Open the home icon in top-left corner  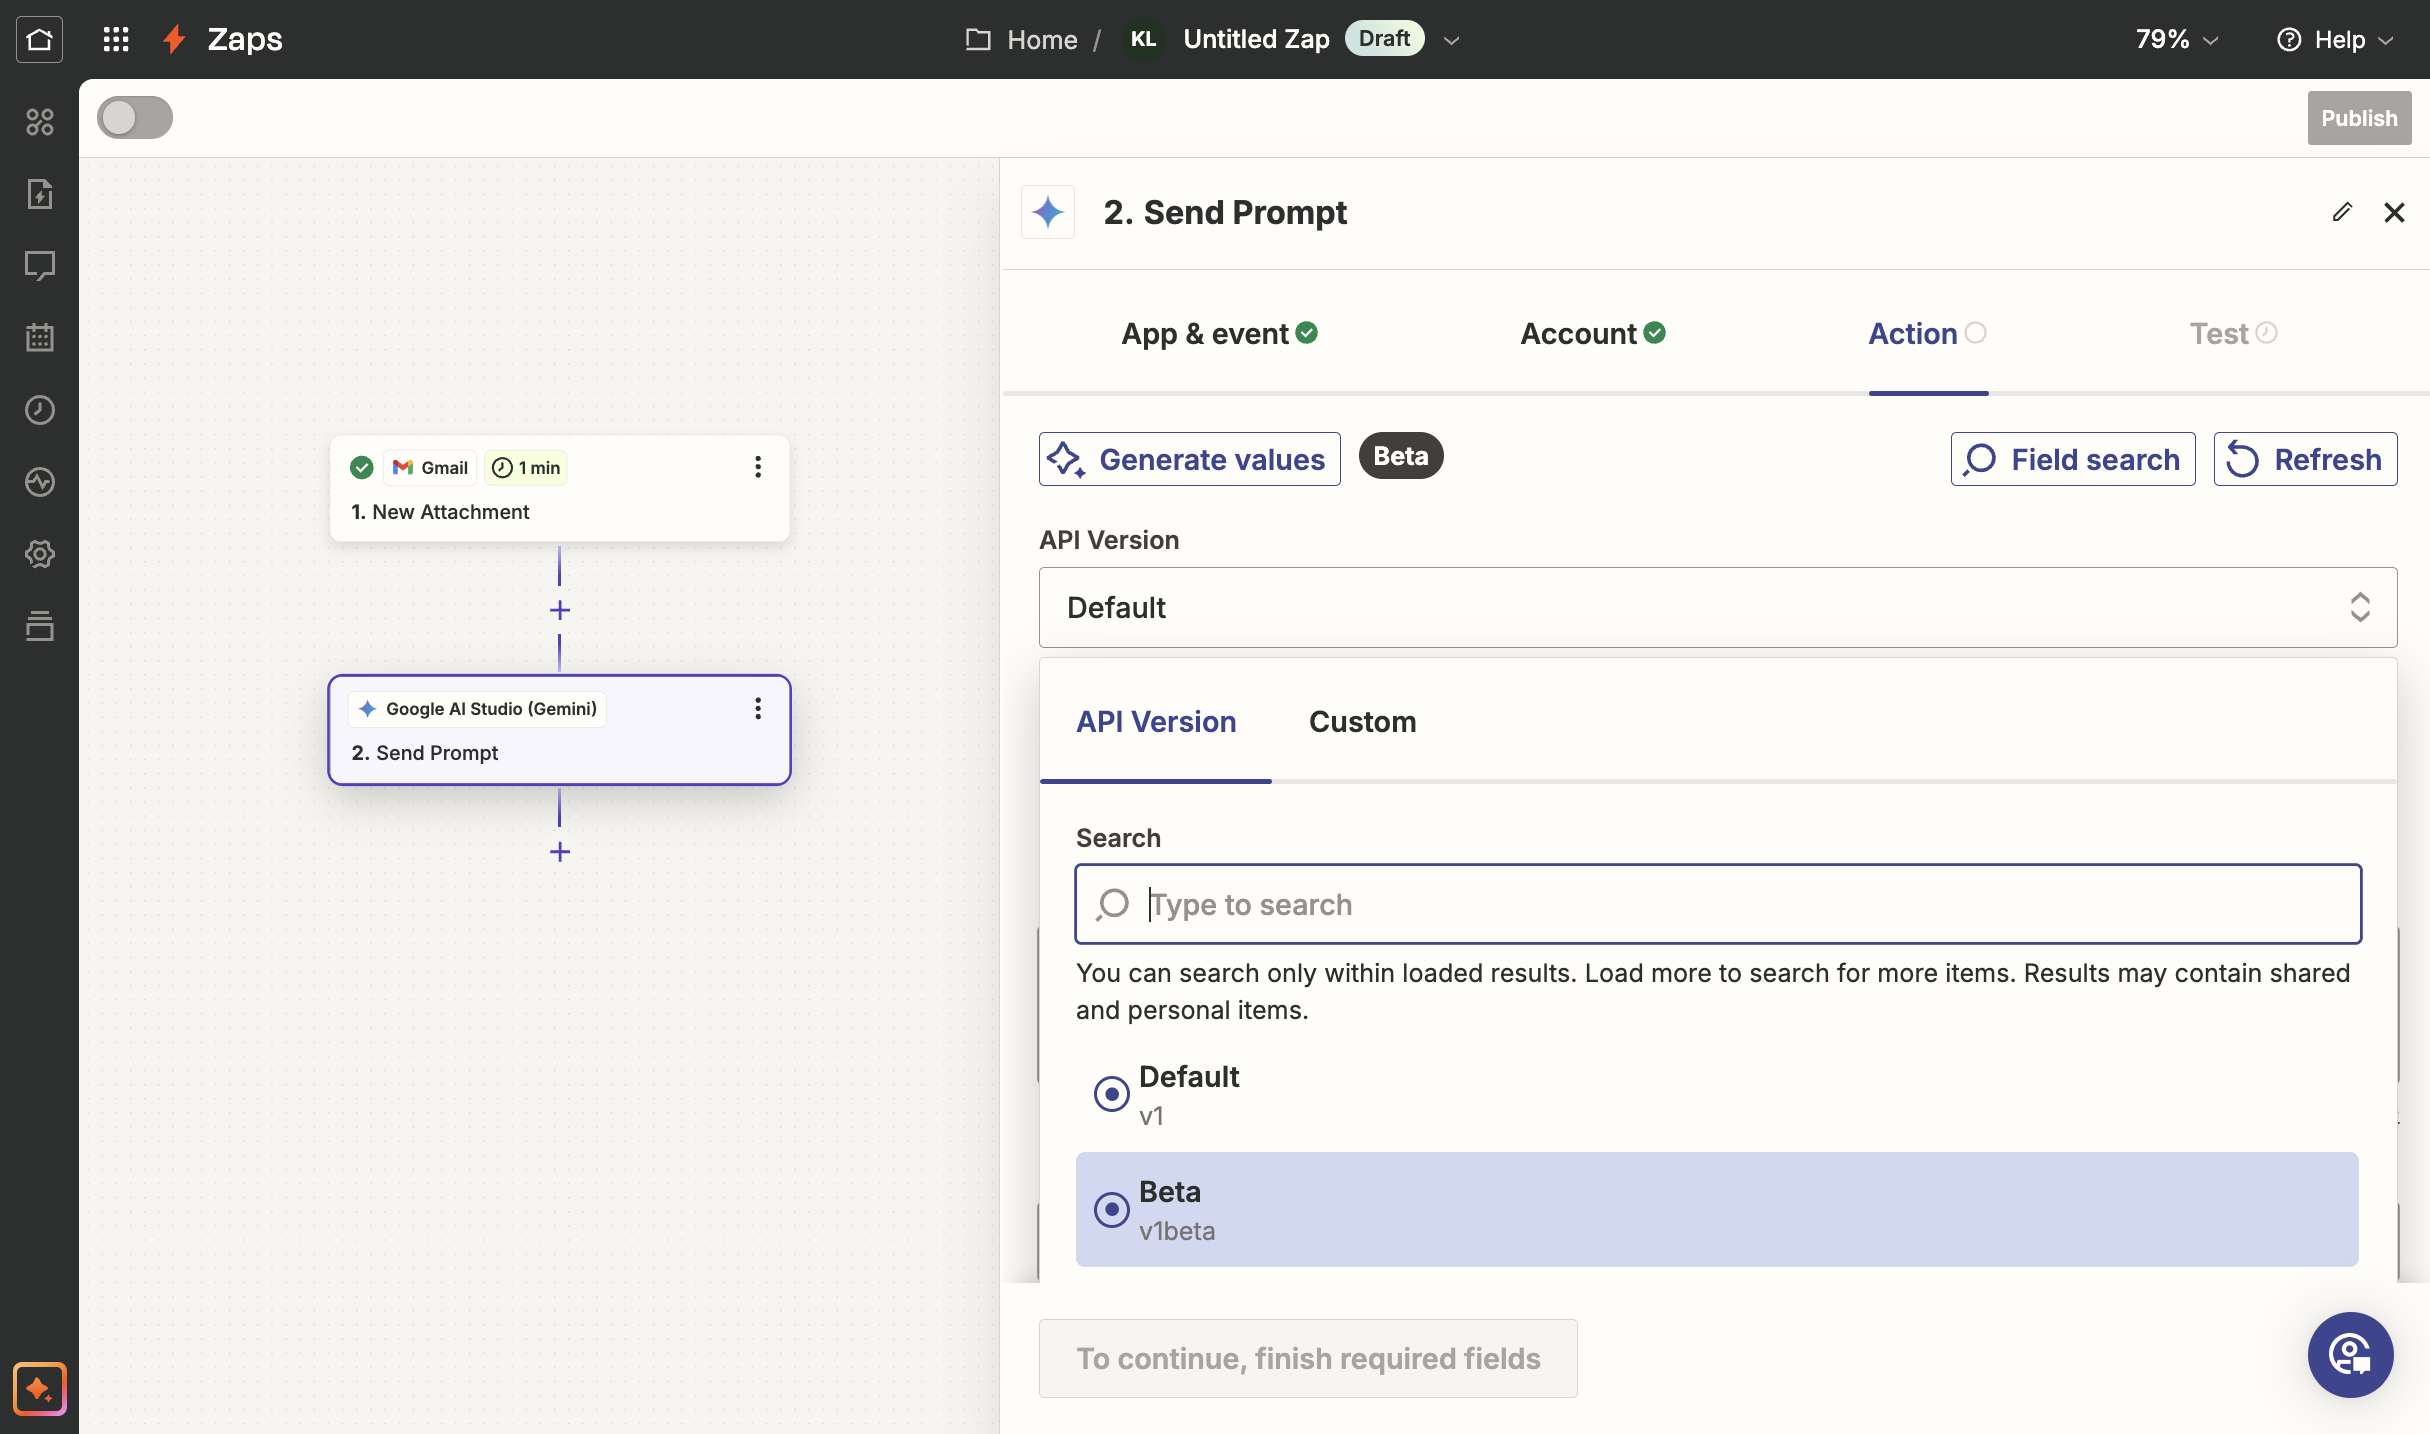click(39, 39)
